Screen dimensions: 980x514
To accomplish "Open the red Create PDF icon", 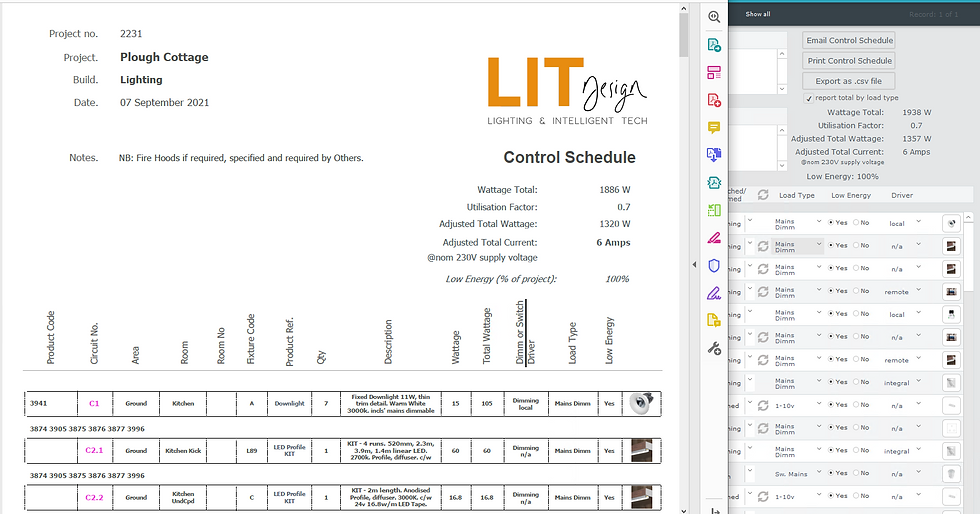I will [714, 100].
